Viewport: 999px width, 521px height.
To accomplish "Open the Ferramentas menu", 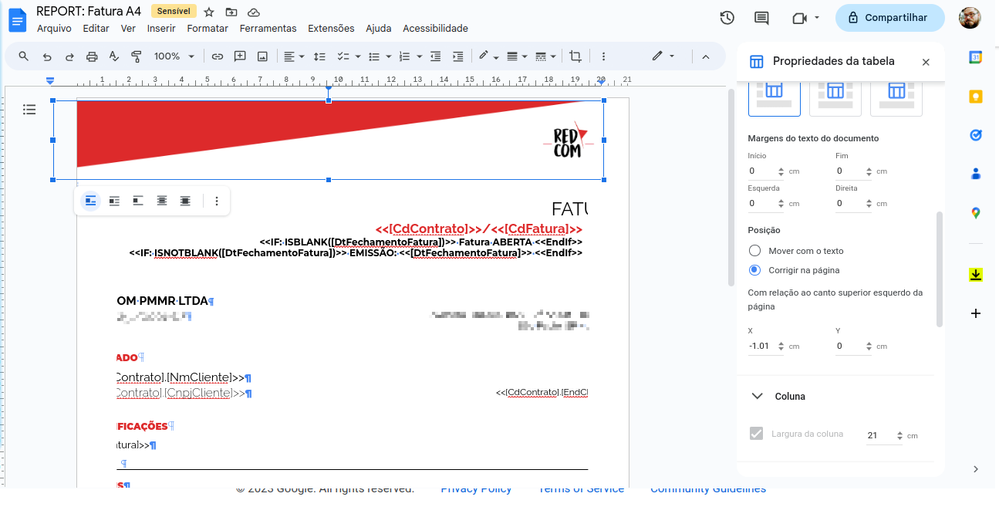I will (268, 29).
